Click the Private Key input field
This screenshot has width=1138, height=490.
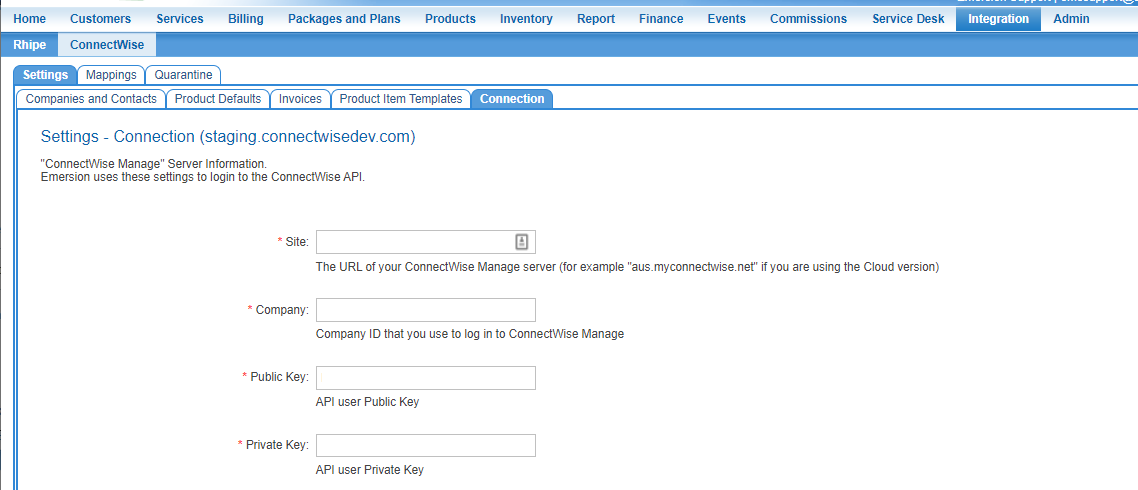click(x=426, y=445)
